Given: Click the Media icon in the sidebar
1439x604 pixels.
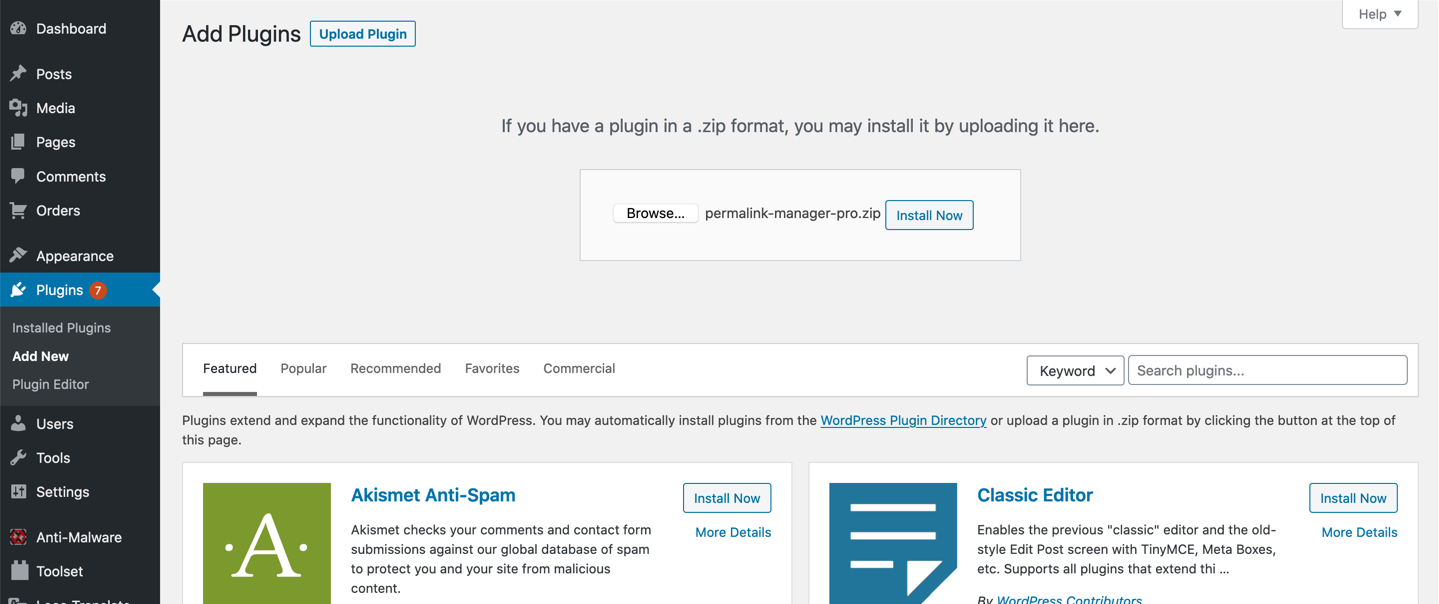Looking at the screenshot, I should [x=21, y=107].
